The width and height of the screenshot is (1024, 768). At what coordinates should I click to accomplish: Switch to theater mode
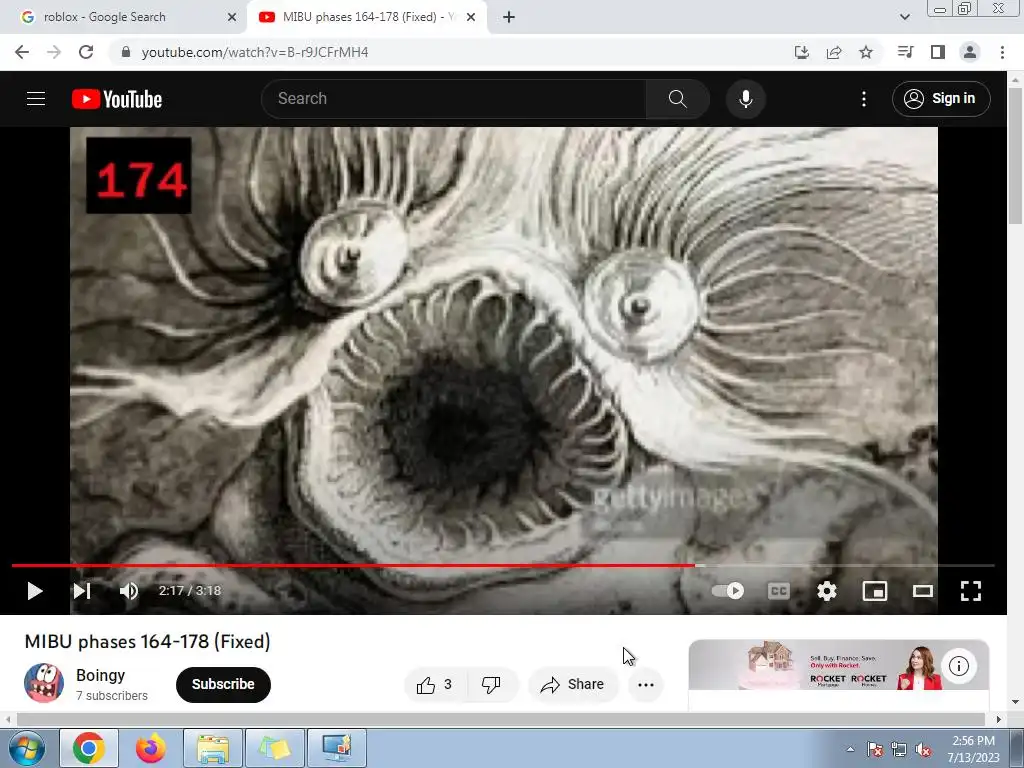pyautogui.click(x=923, y=591)
